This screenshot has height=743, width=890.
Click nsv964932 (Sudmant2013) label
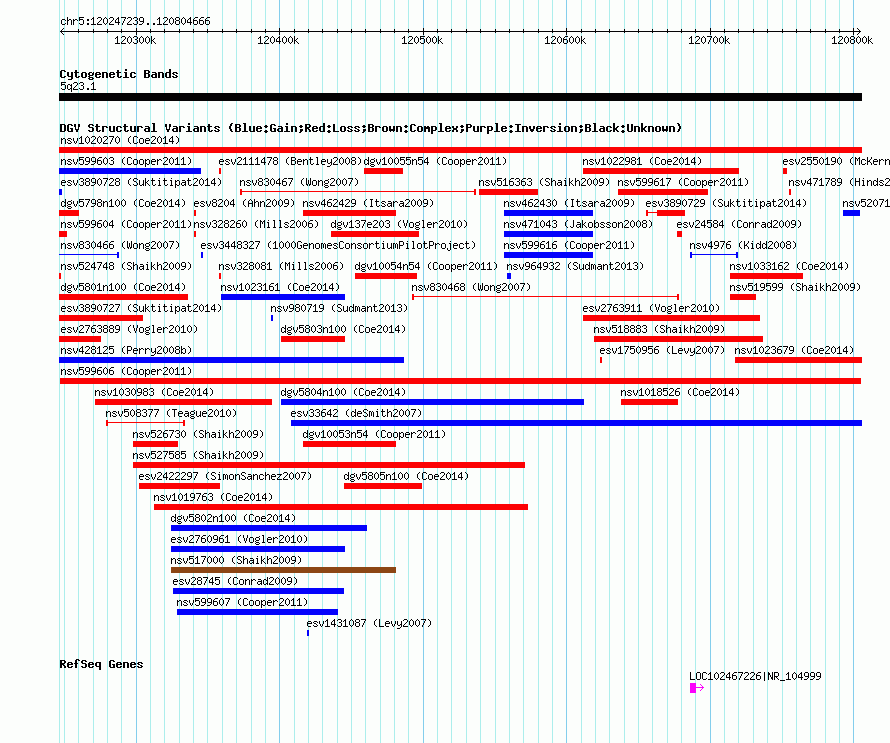(x=575, y=266)
